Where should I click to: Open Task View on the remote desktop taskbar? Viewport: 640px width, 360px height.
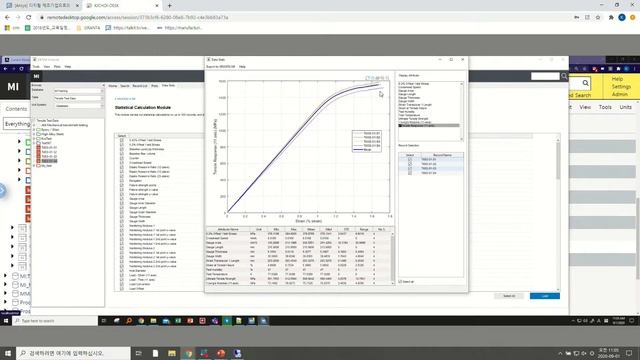coord(104,321)
